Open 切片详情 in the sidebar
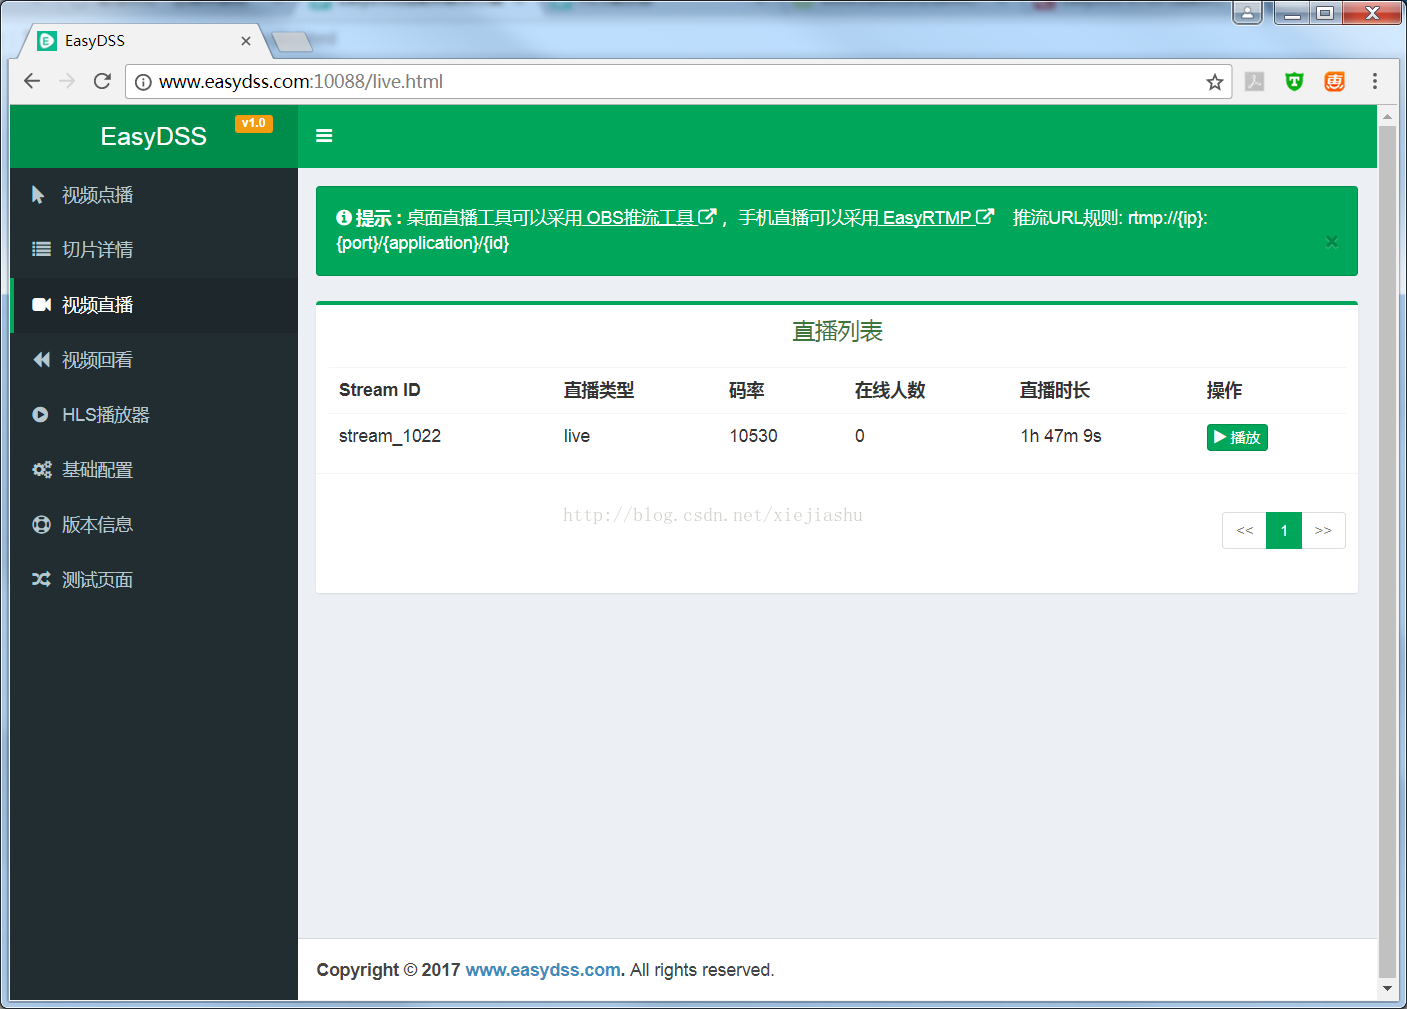 pyautogui.click(x=154, y=250)
